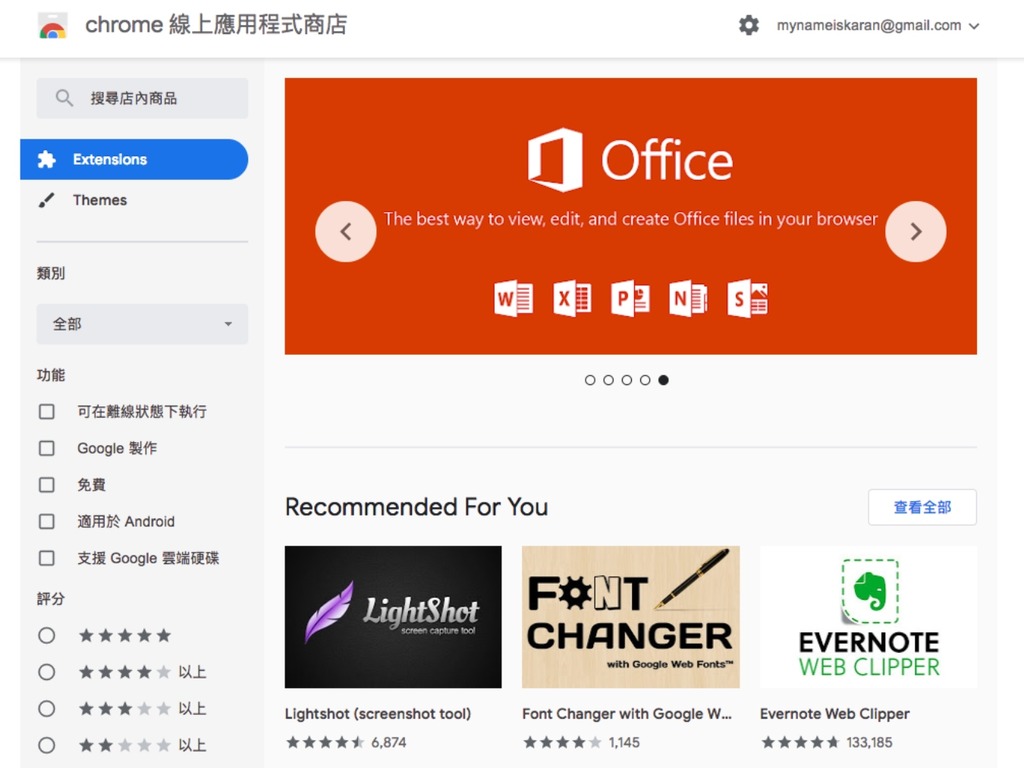
Task: Open Lightshot (screenshot tool) title link
Action: [x=377, y=714]
